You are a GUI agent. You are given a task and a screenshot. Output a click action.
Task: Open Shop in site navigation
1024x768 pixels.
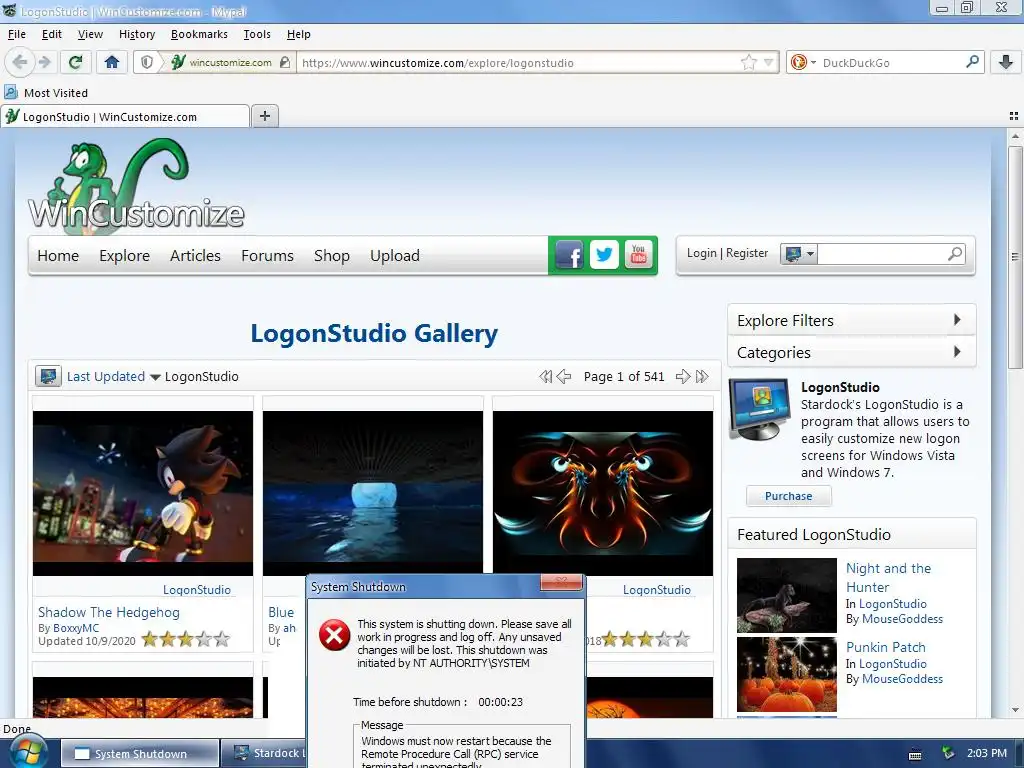coord(332,255)
